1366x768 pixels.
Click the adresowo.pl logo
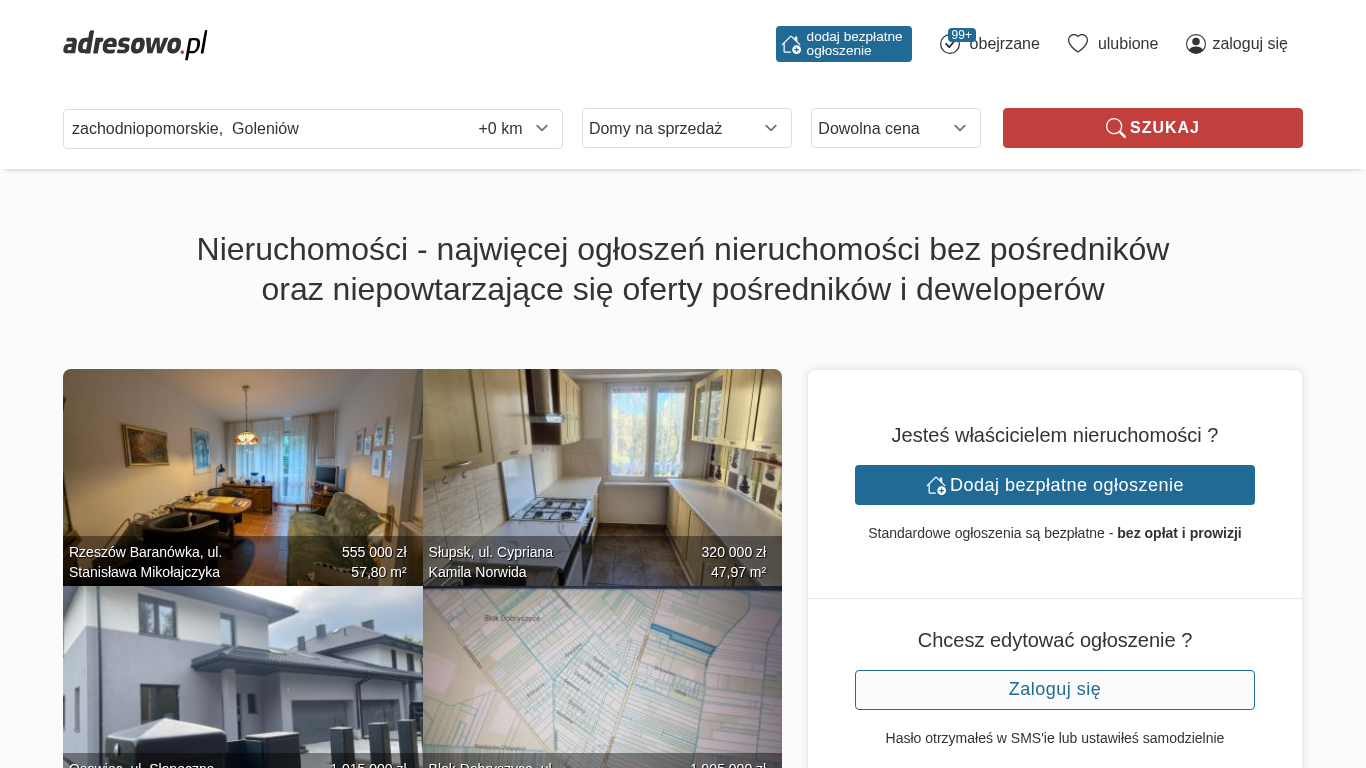[135, 44]
